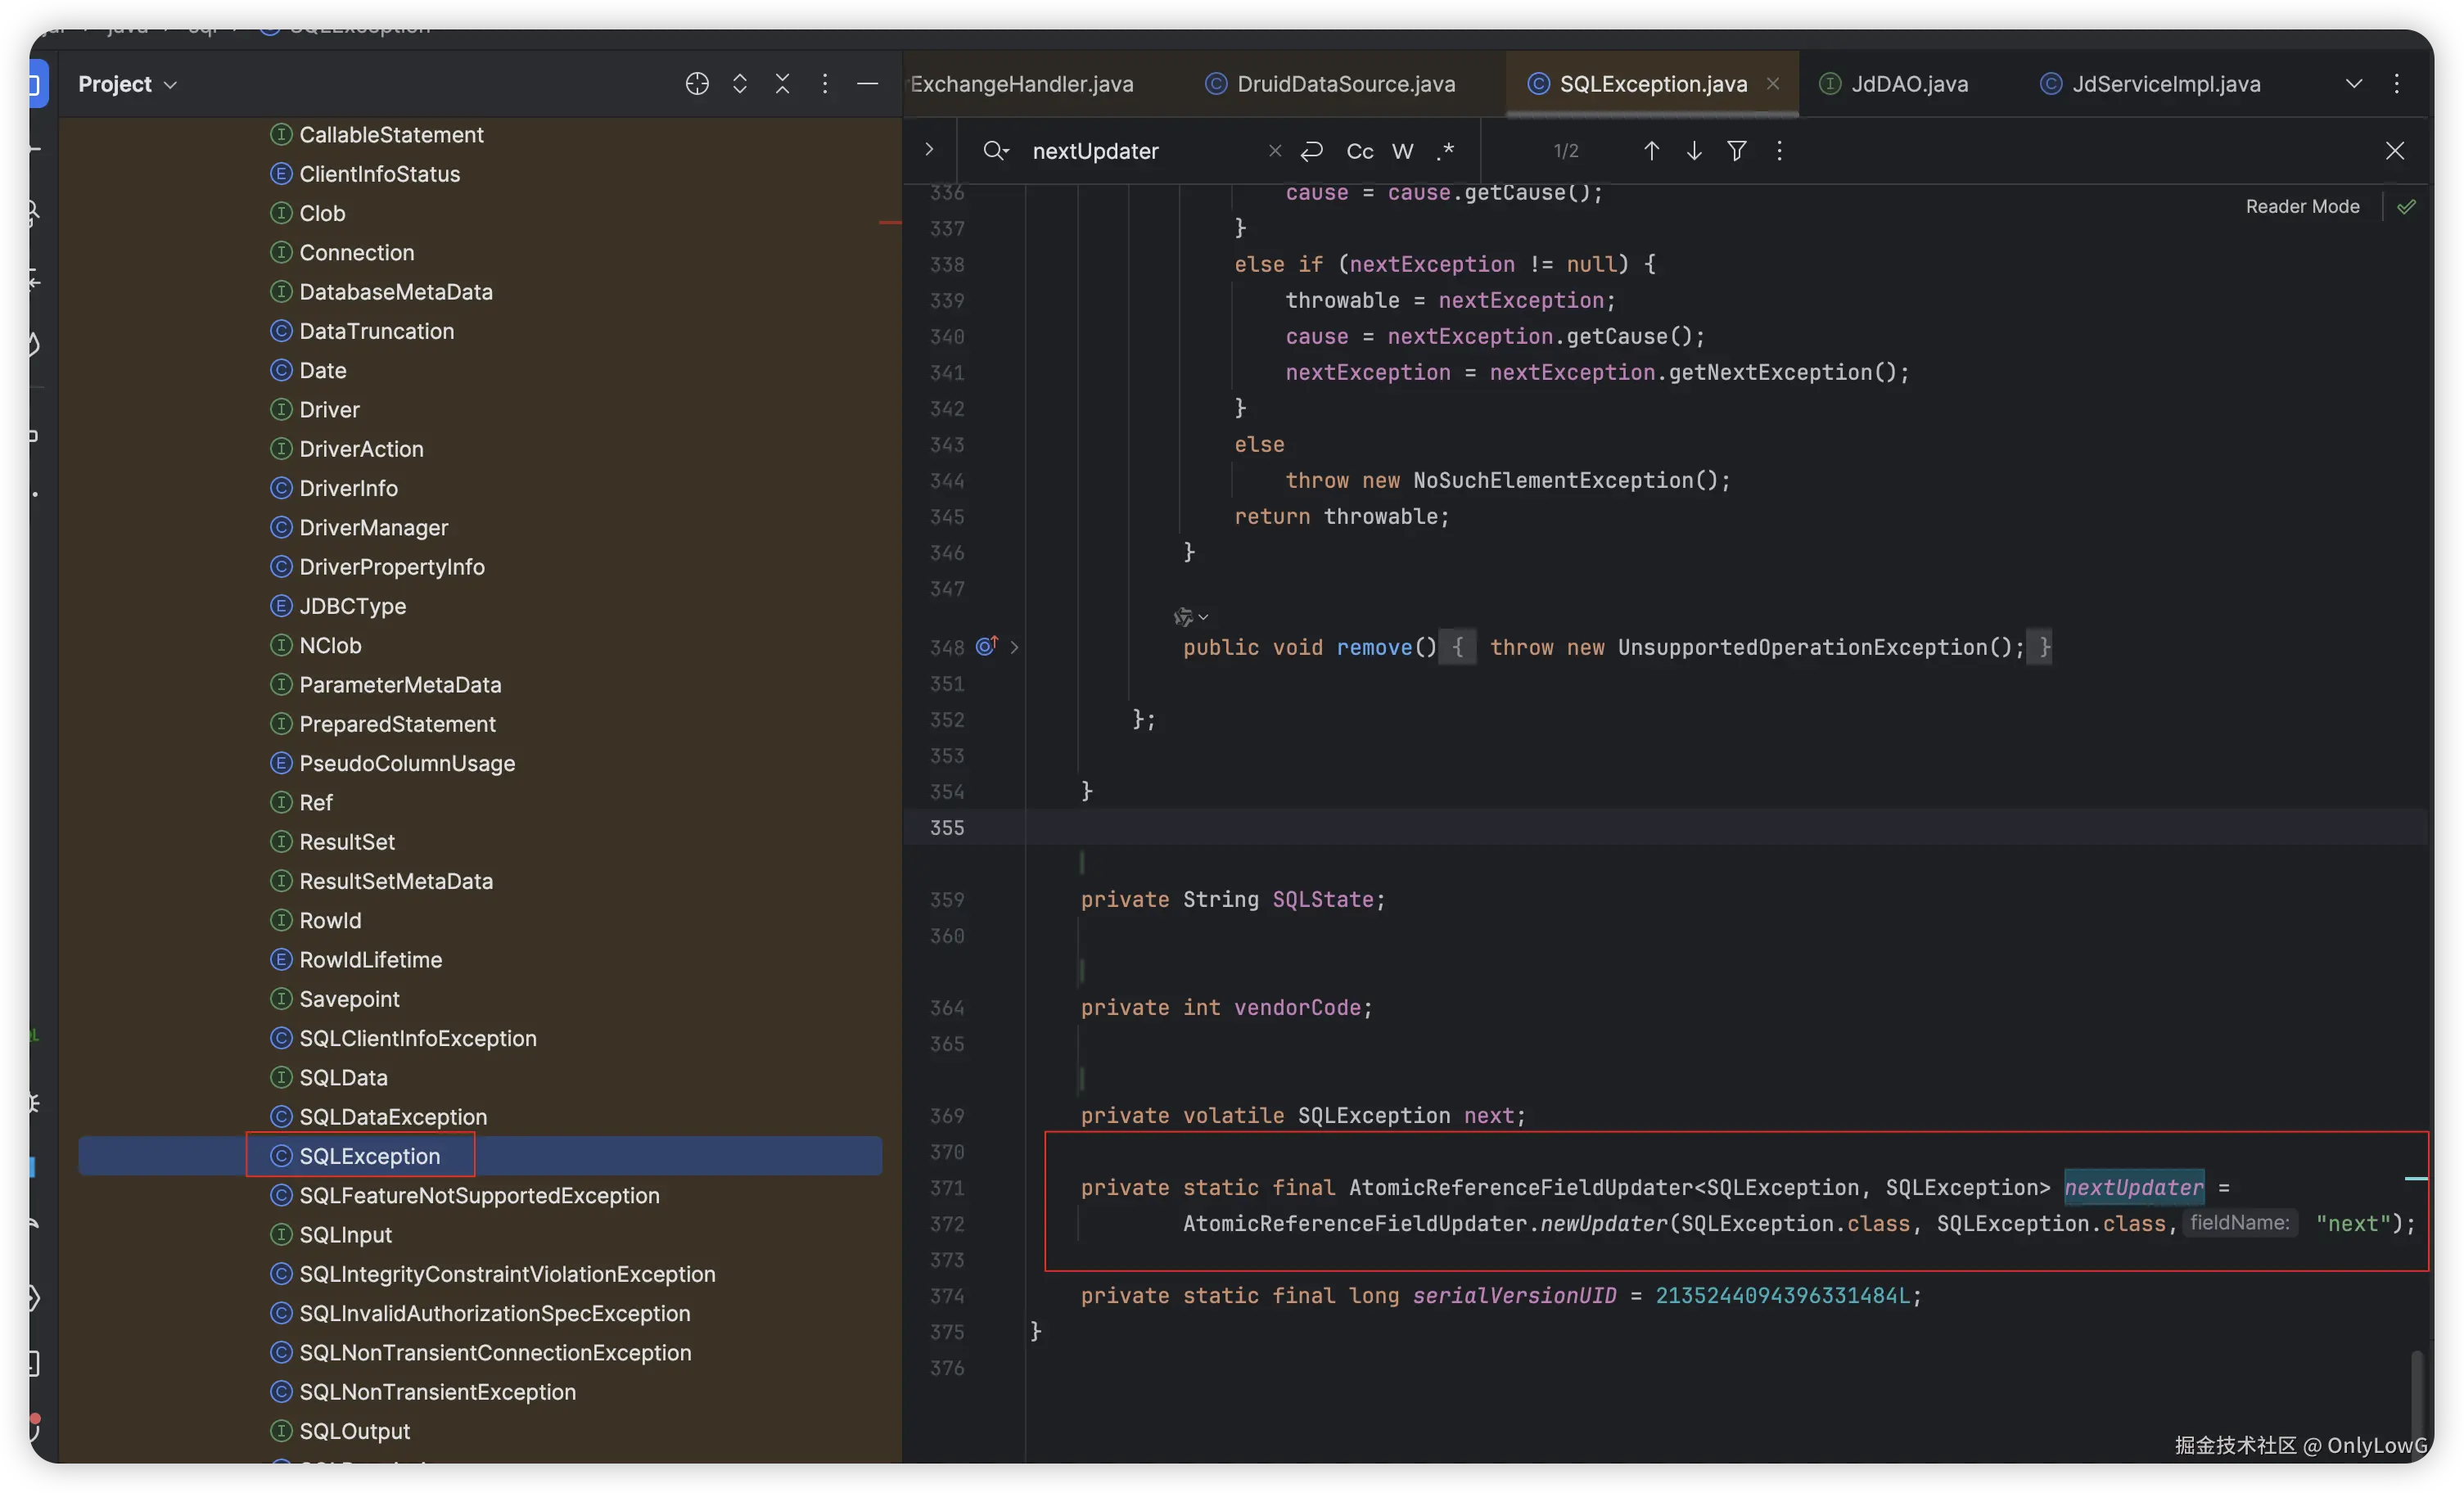This screenshot has height=1493, width=2464.
Task: Click Collapse All in the Project panel
Action: (782, 84)
